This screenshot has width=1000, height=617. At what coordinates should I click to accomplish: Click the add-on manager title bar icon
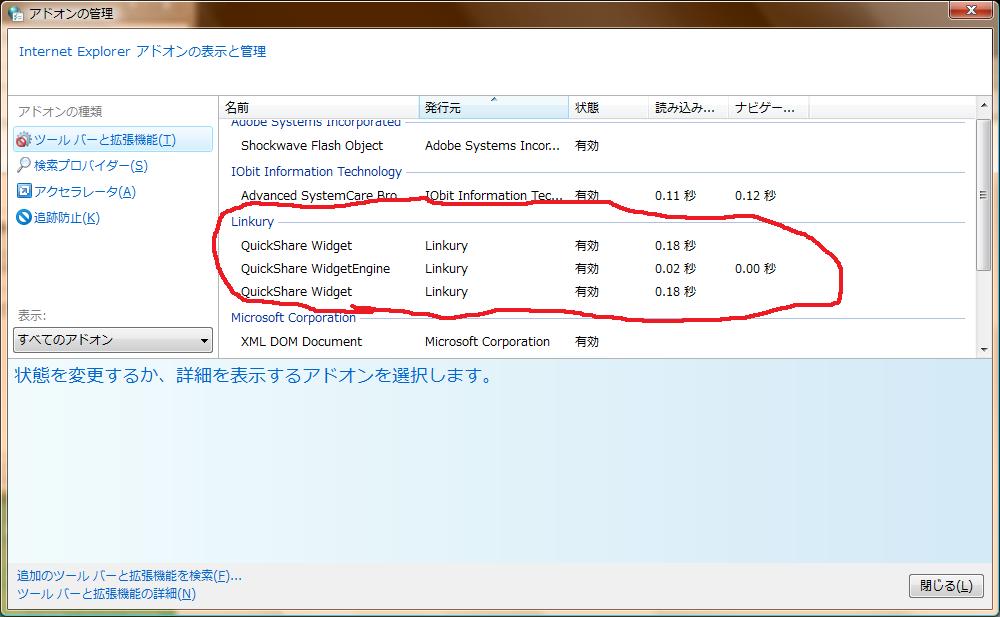pos(15,13)
